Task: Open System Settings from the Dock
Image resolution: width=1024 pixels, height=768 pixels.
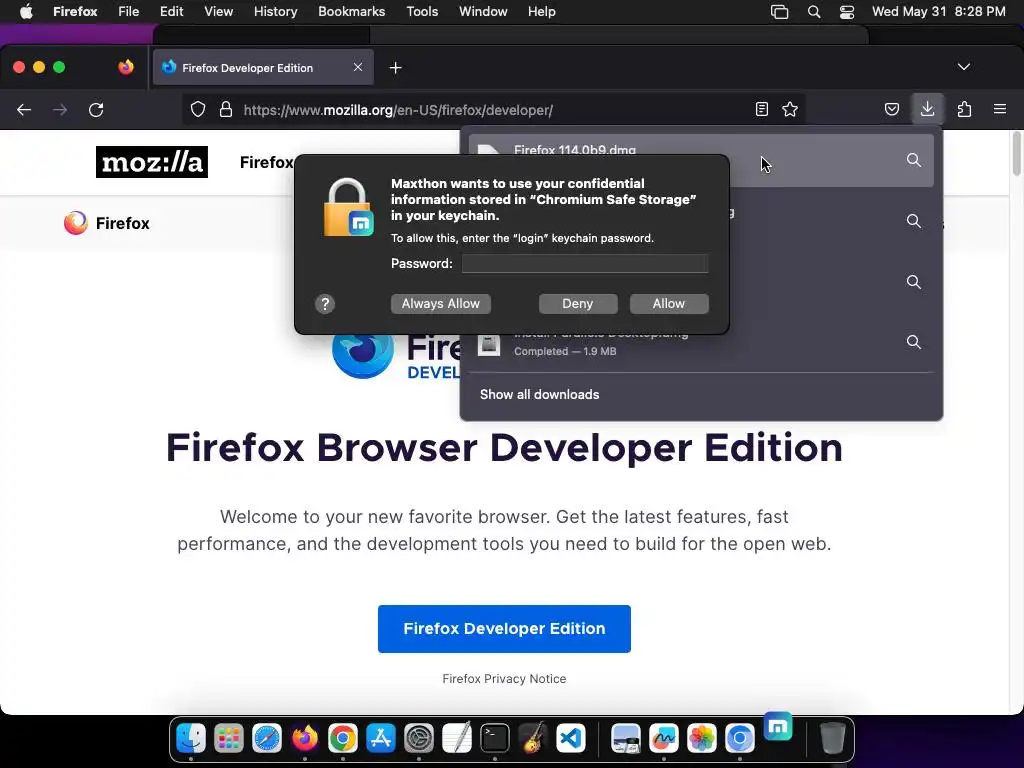Action: pos(419,739)
